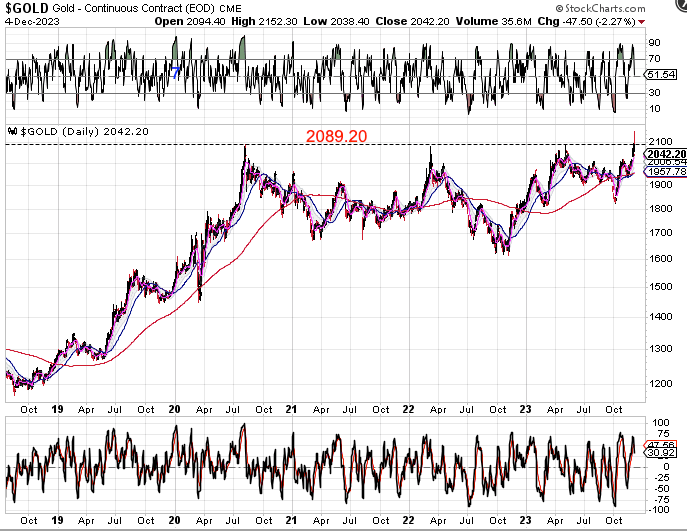This screenshot has width=687, height=531.
Task: Click the $GOLD ticker symbol title
Action: pos(26,7)
